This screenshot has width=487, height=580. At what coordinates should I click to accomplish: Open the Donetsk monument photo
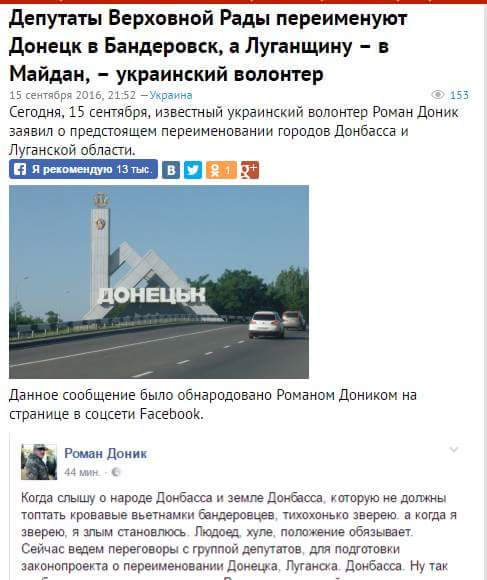[159, 282]
